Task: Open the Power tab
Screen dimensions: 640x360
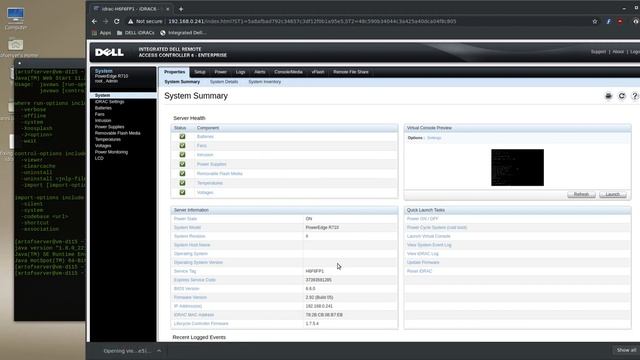Action: (x=220, y=72)
